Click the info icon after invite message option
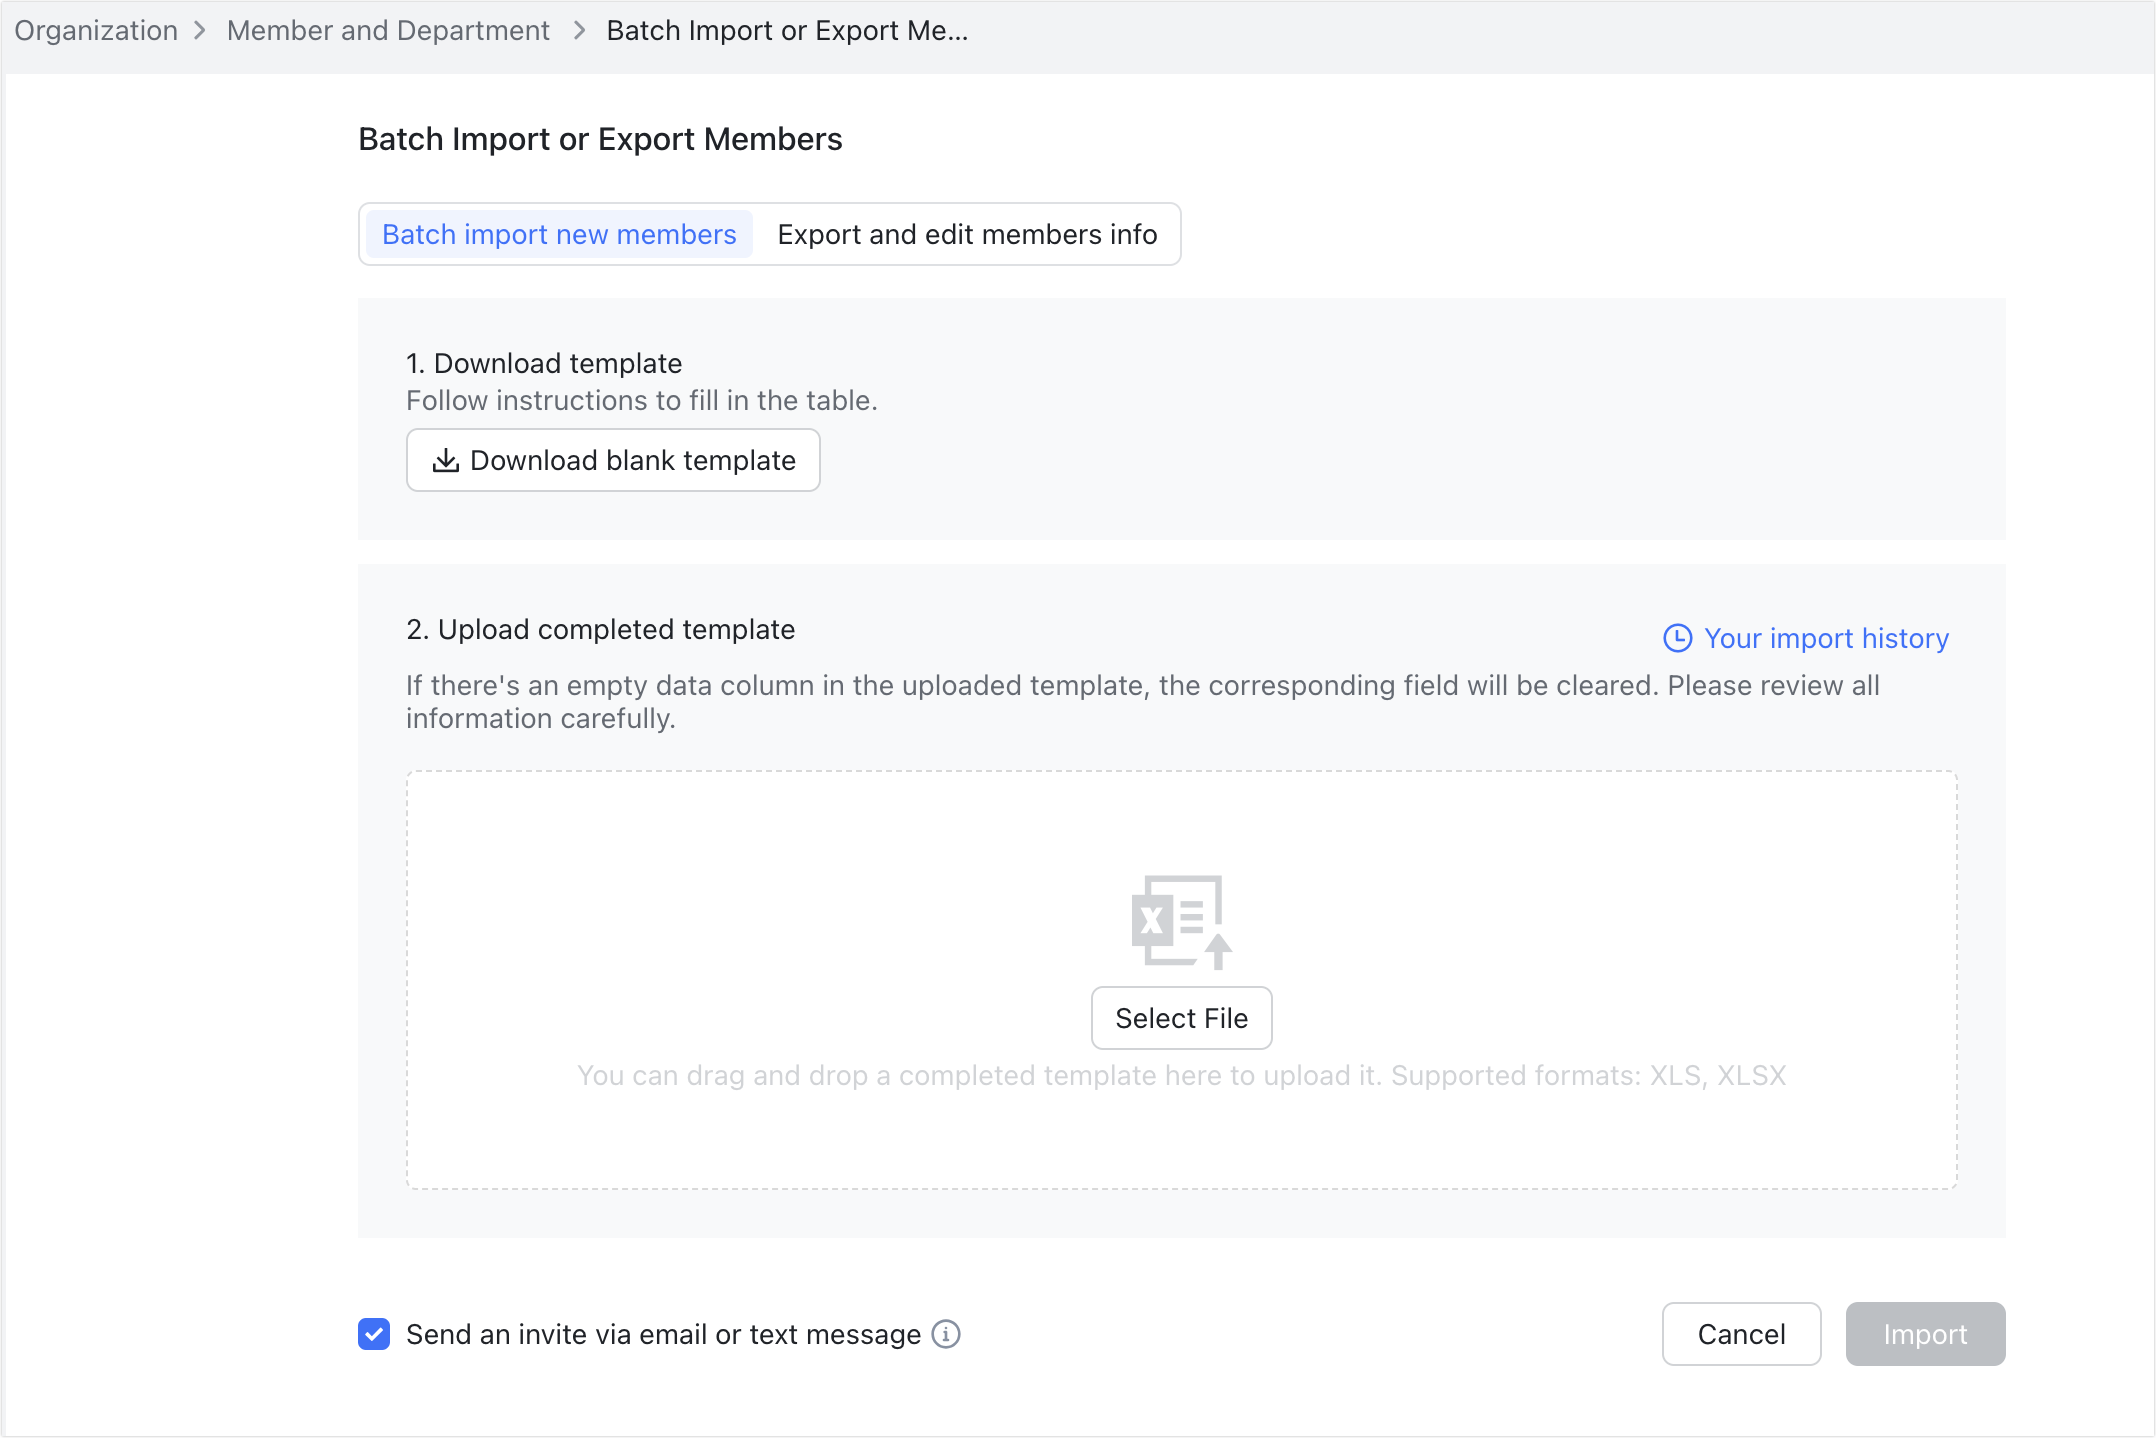This screenshot has height=1438, width=2156. coord(945,1334)
